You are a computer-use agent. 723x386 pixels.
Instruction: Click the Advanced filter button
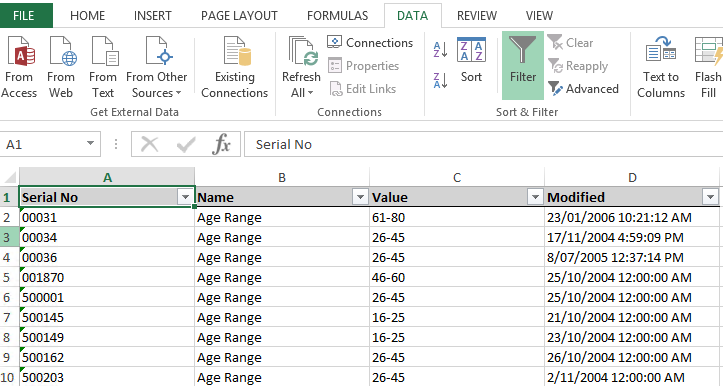584,89
